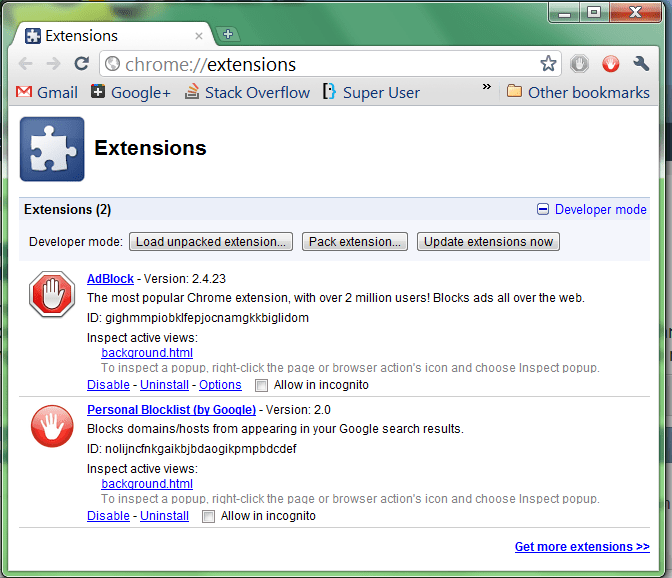The height and width of the screenshot is (578, 672).
Task: Open the AdBlock extension link
Action: click(110, 279)
